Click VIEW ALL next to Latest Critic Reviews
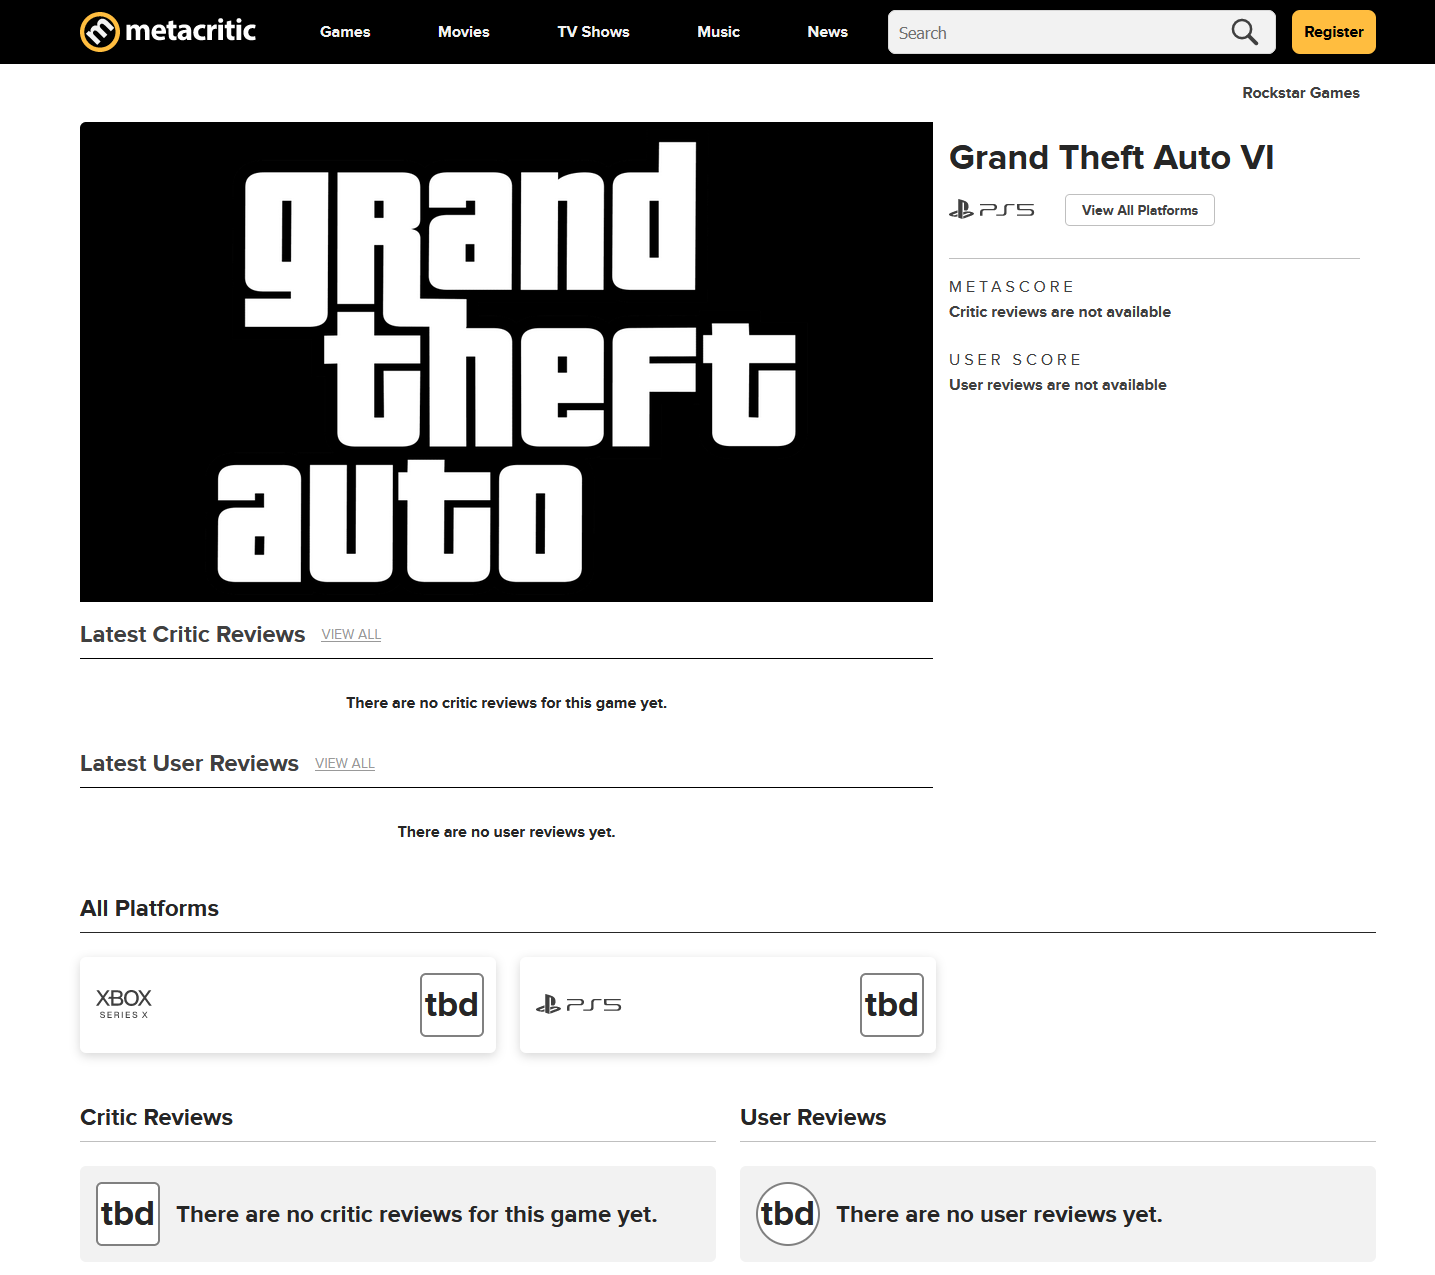Screen dimensions: 1435x1275 pyautogui.click(x=351, y=634)
